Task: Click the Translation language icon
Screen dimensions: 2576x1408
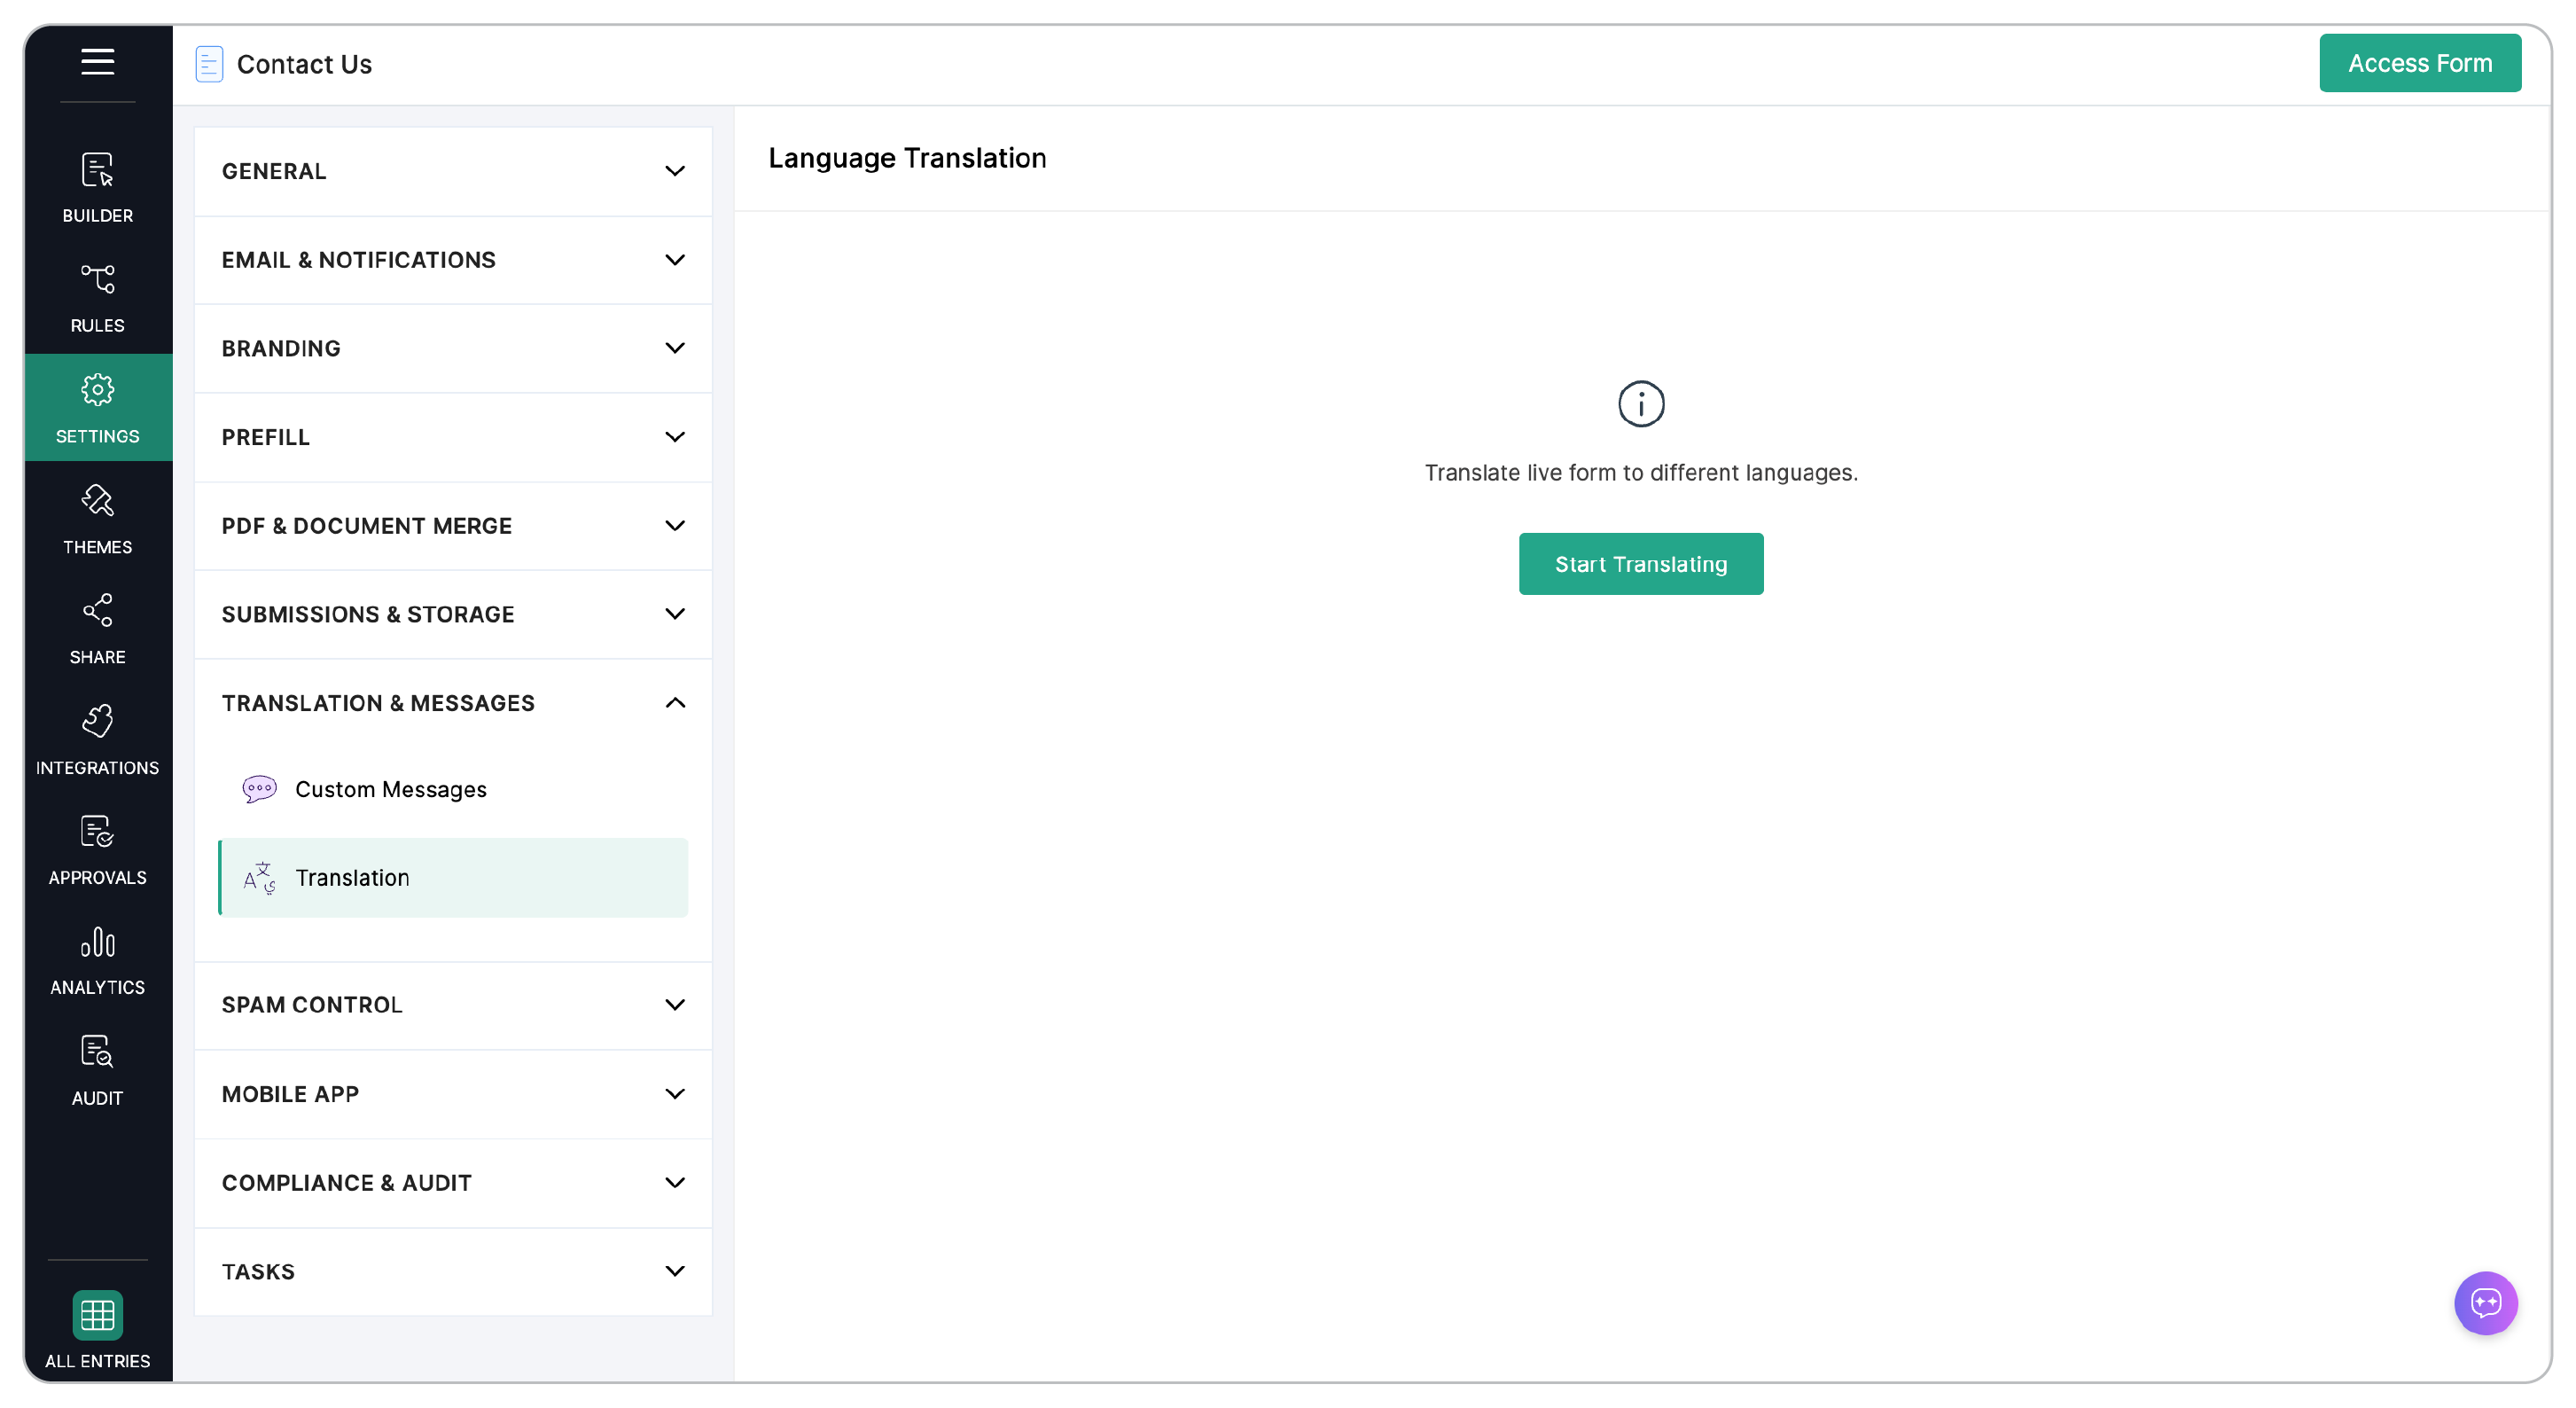Action: pos(259,878)
